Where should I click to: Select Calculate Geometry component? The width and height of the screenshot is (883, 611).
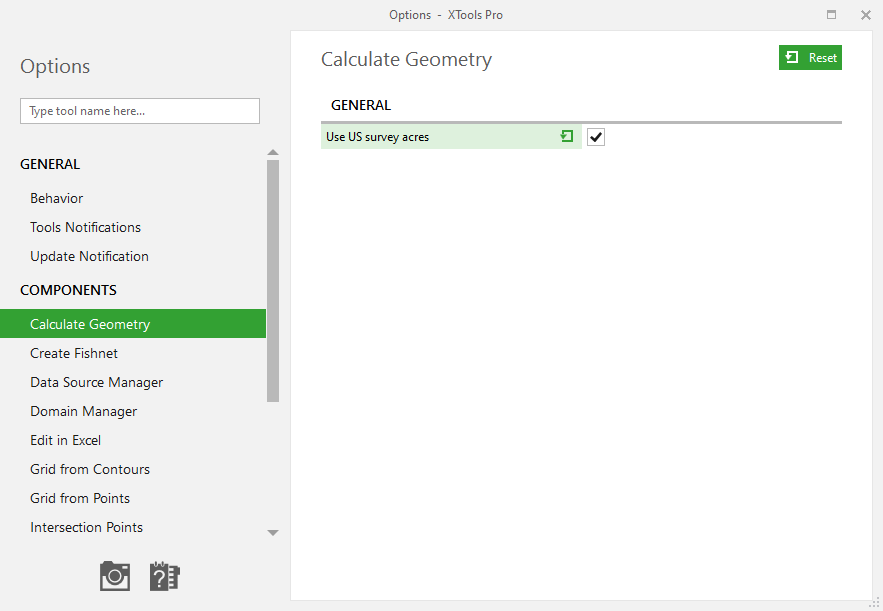pos(133,324)
